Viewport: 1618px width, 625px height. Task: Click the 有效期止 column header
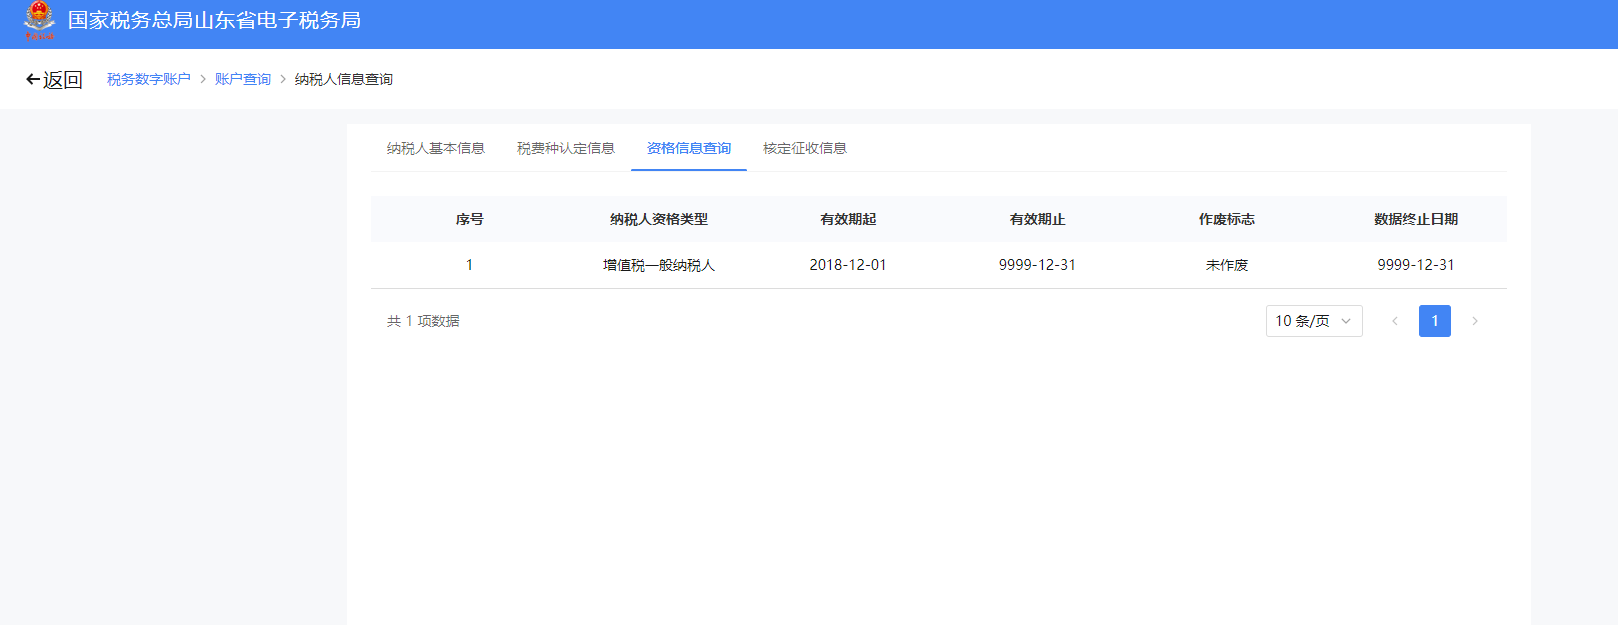(x=1037, y=219)
